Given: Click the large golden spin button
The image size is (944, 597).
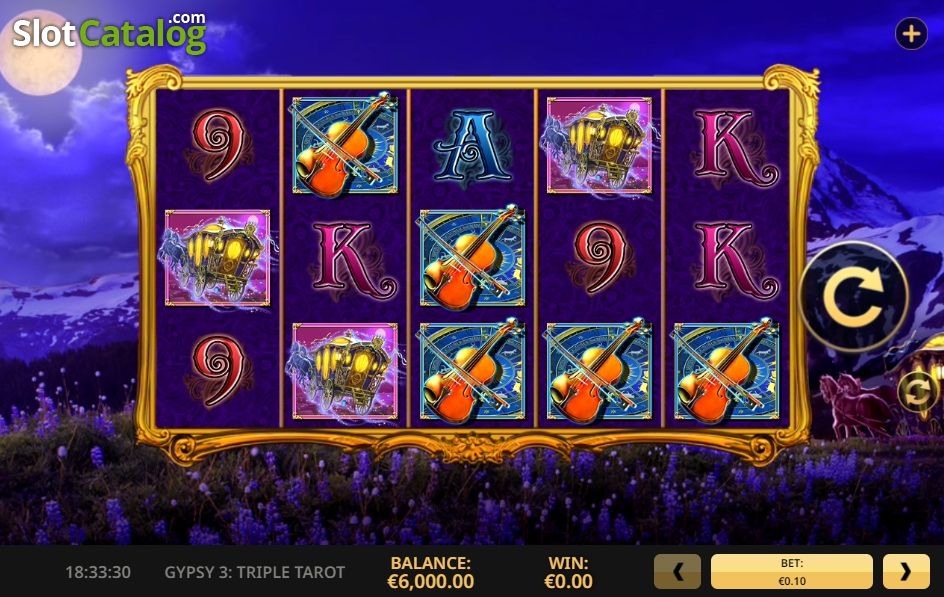Looking at the screenshot, I should point(855,297).
